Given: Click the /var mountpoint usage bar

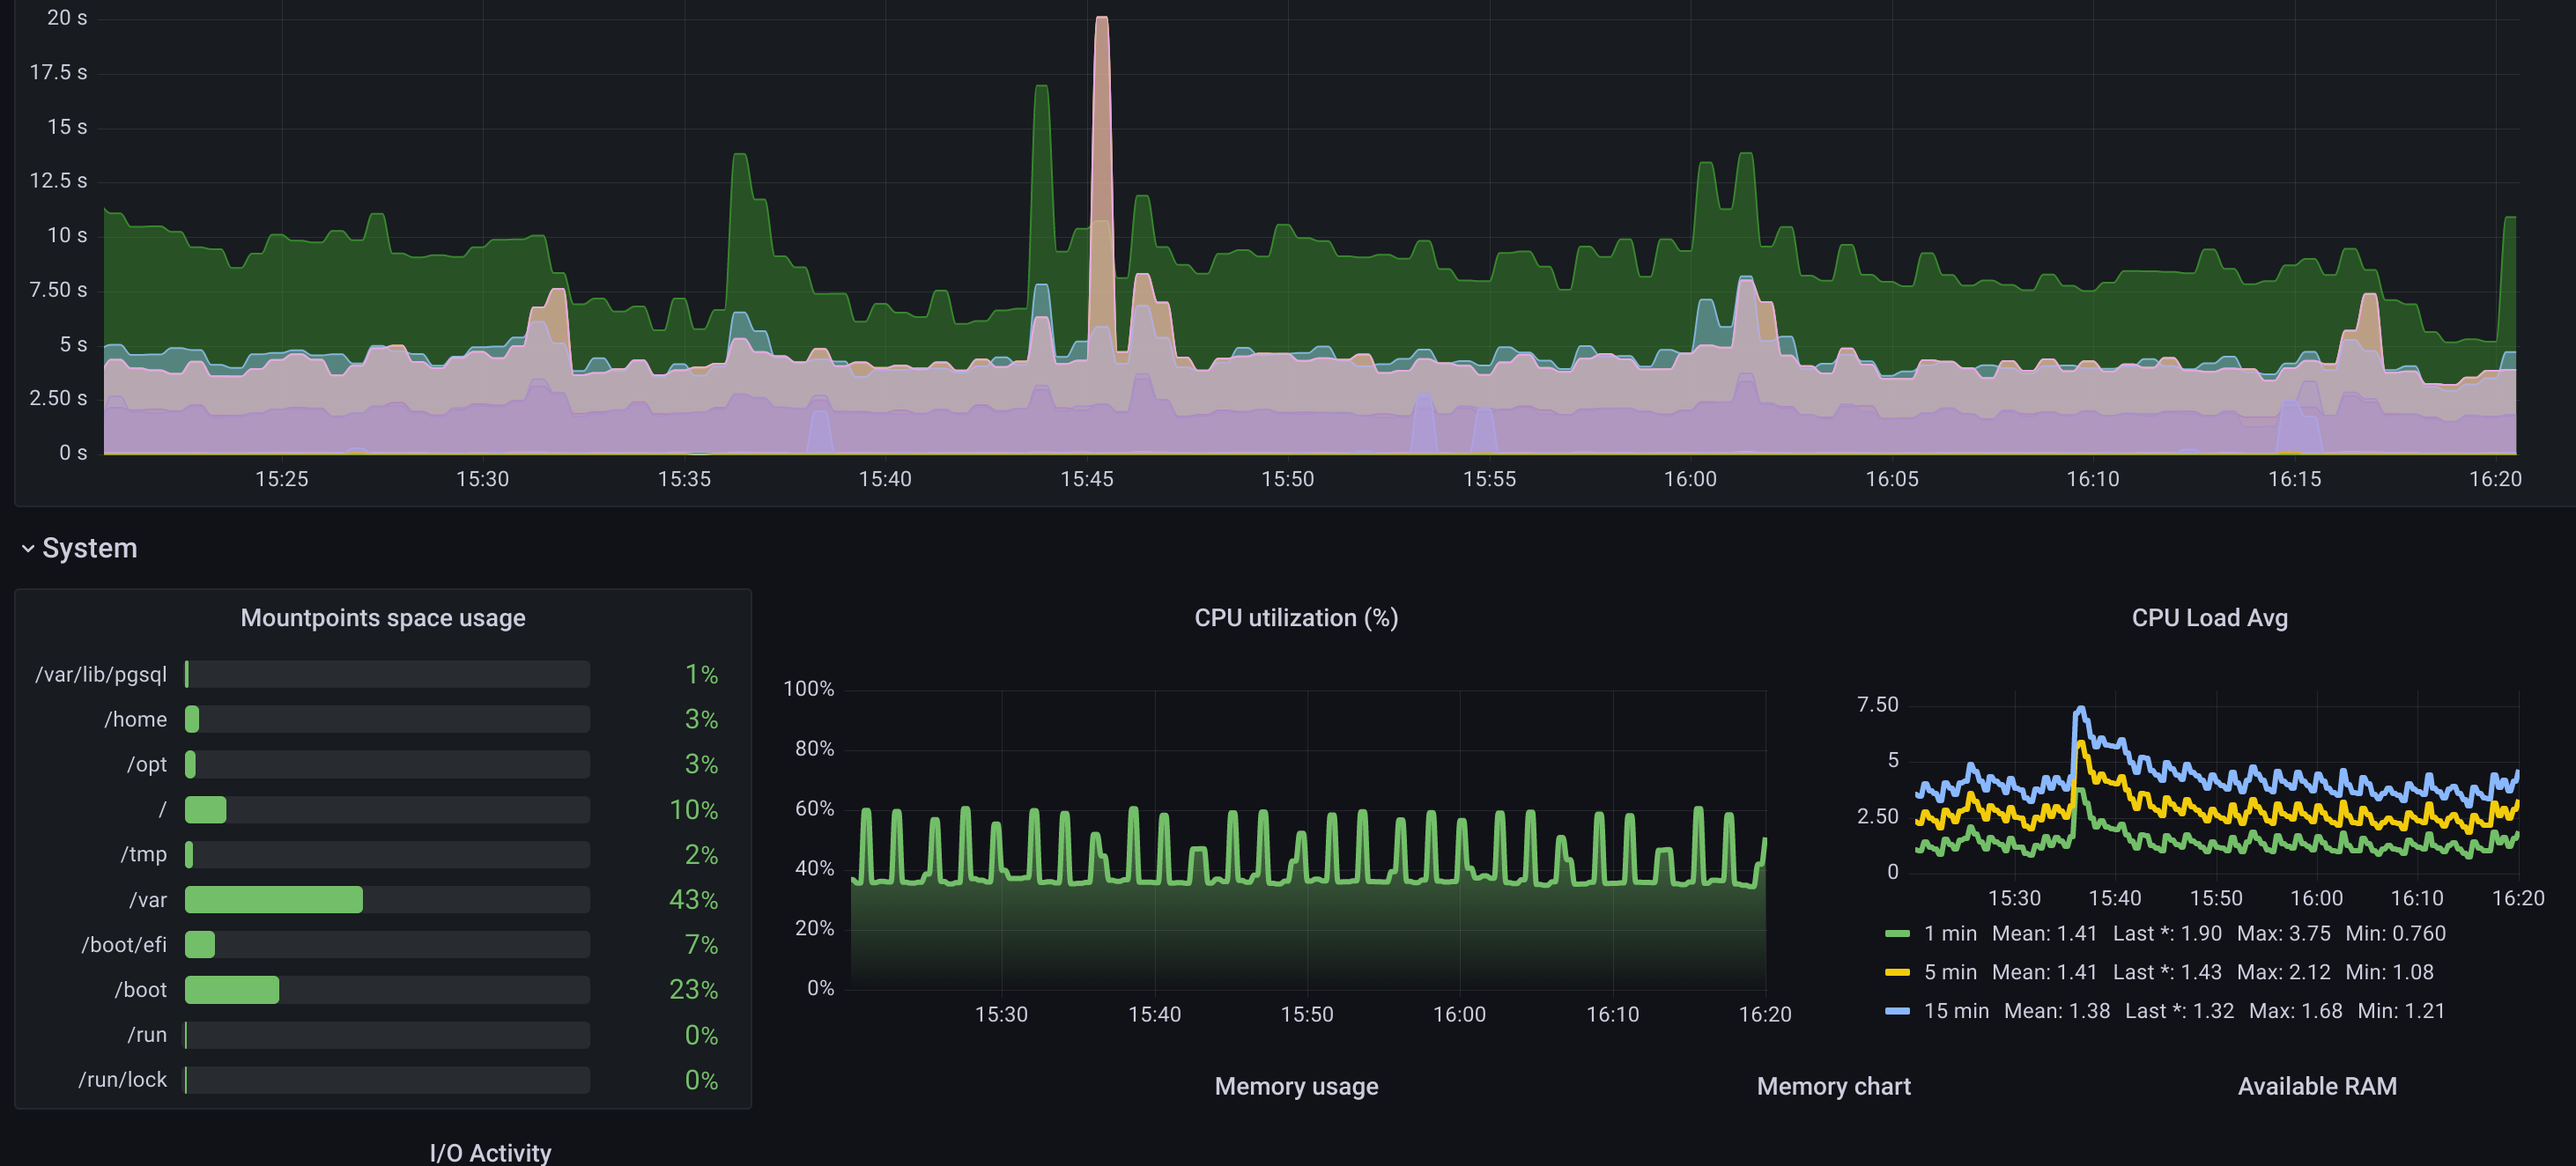Looking at the screenshot, I should pos(274,899).
